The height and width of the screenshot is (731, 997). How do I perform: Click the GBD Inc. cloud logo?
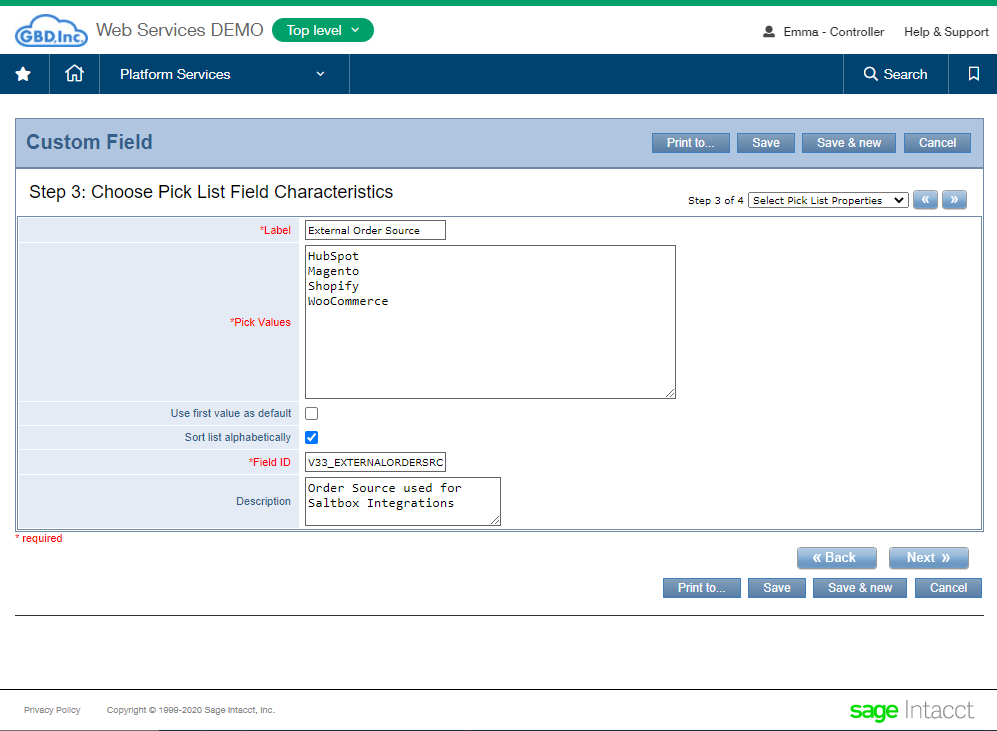pos(52,31)
